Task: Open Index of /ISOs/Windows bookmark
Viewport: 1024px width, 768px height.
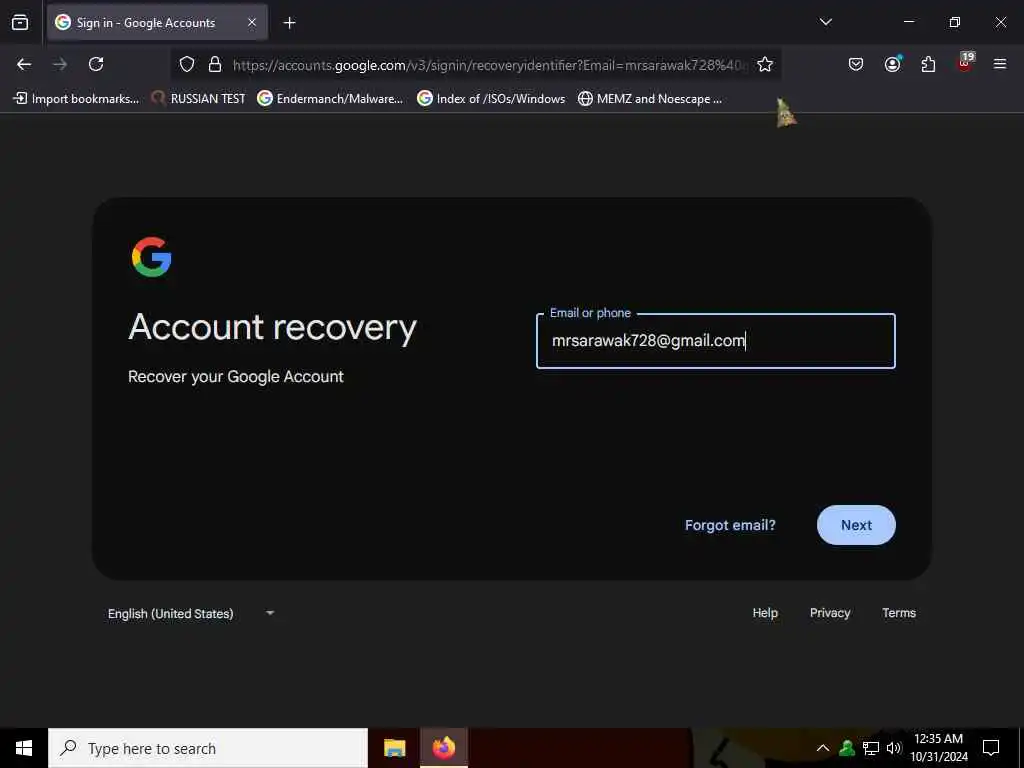Action: click(491, 99)
